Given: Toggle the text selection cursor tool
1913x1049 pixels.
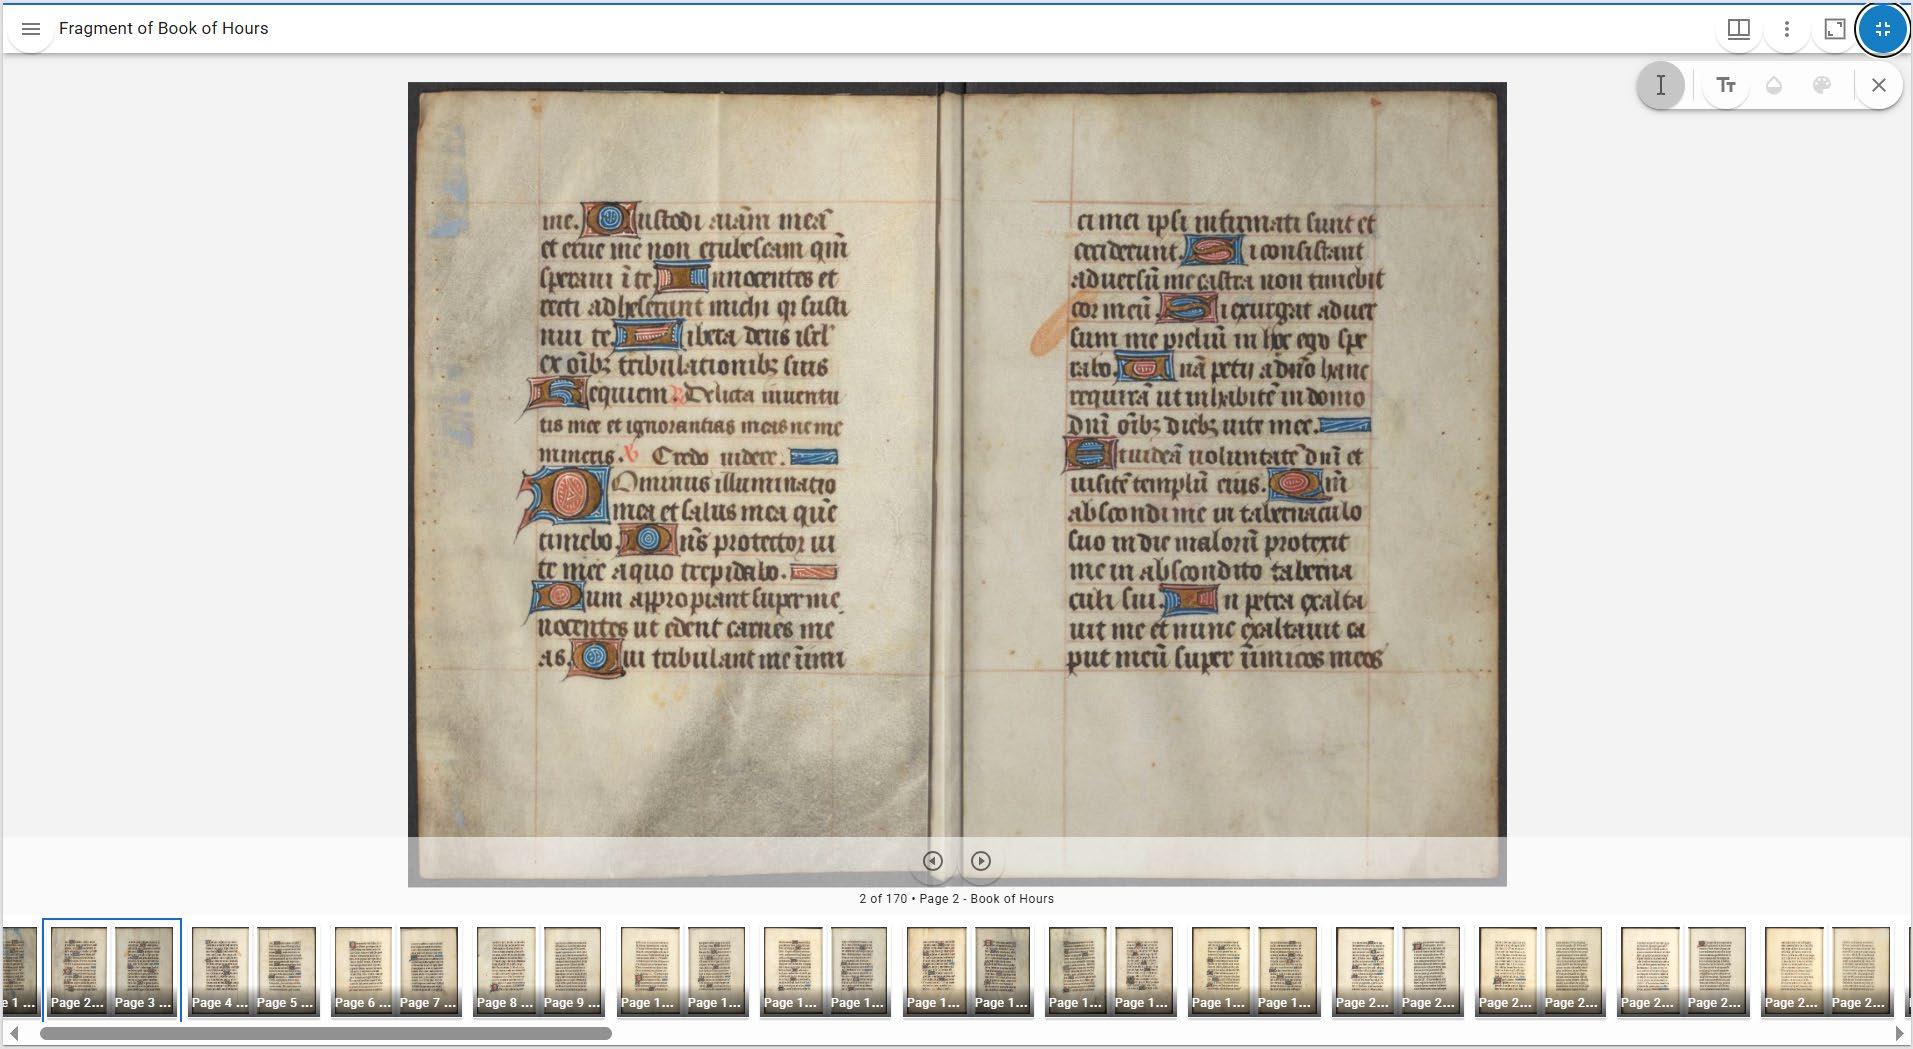Looking at the screenshot, I should 1661,86.
